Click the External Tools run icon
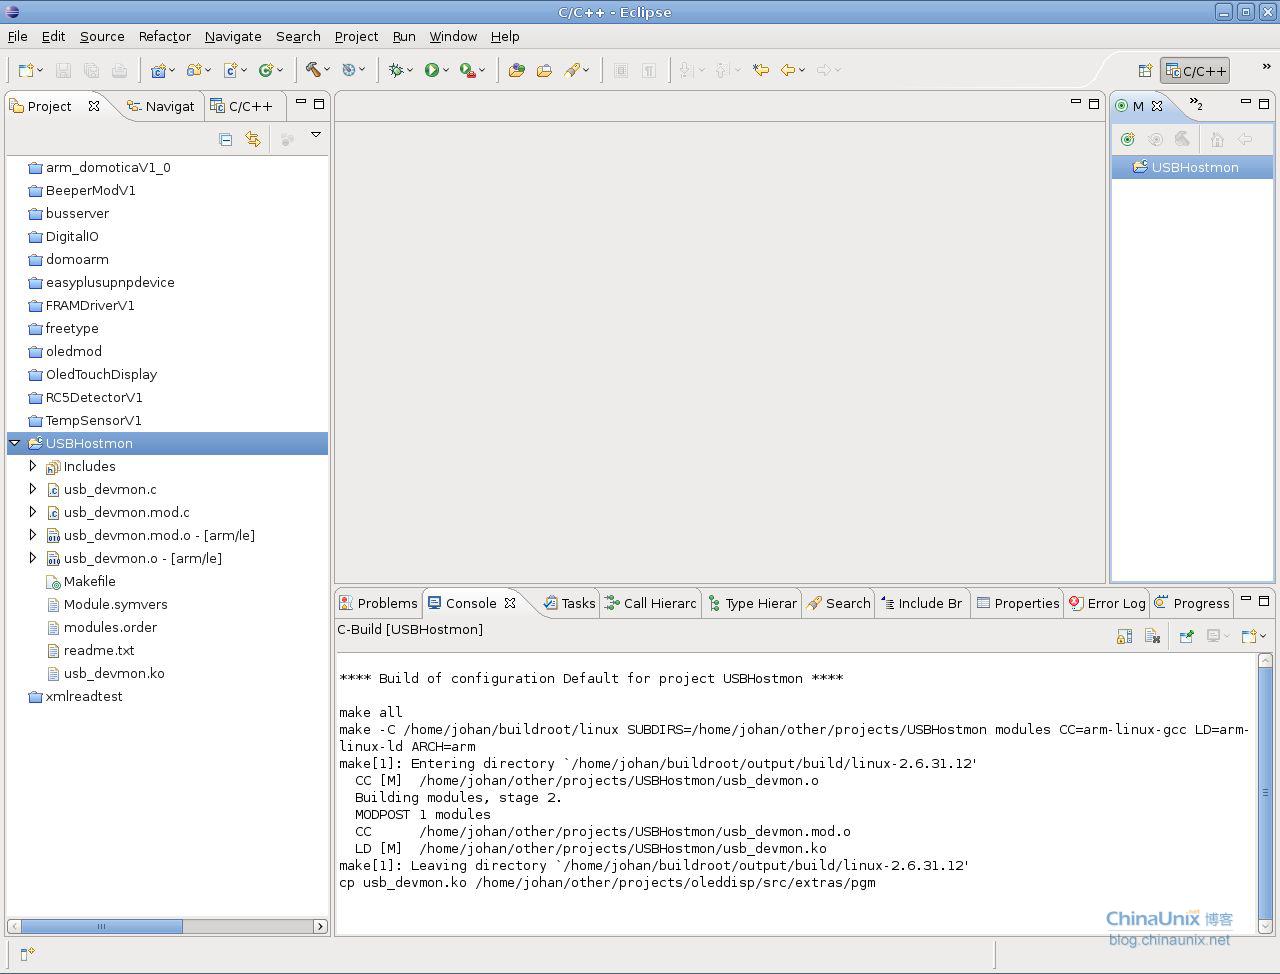The width and height of the screenshot is (1280, 974). click(x=467, y=70)
